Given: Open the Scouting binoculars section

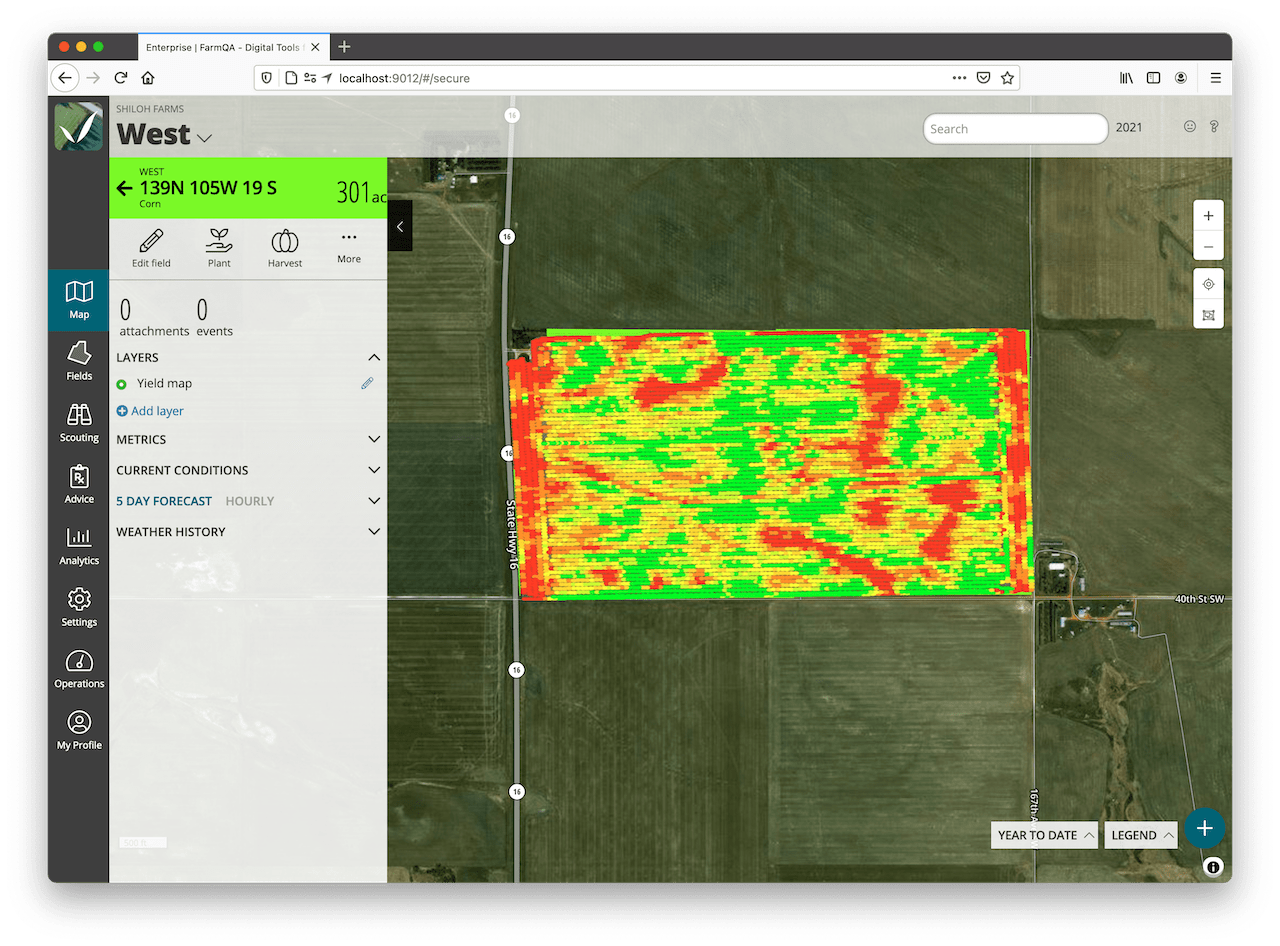Looking at the screenshot, I should [x=79, y=423].
